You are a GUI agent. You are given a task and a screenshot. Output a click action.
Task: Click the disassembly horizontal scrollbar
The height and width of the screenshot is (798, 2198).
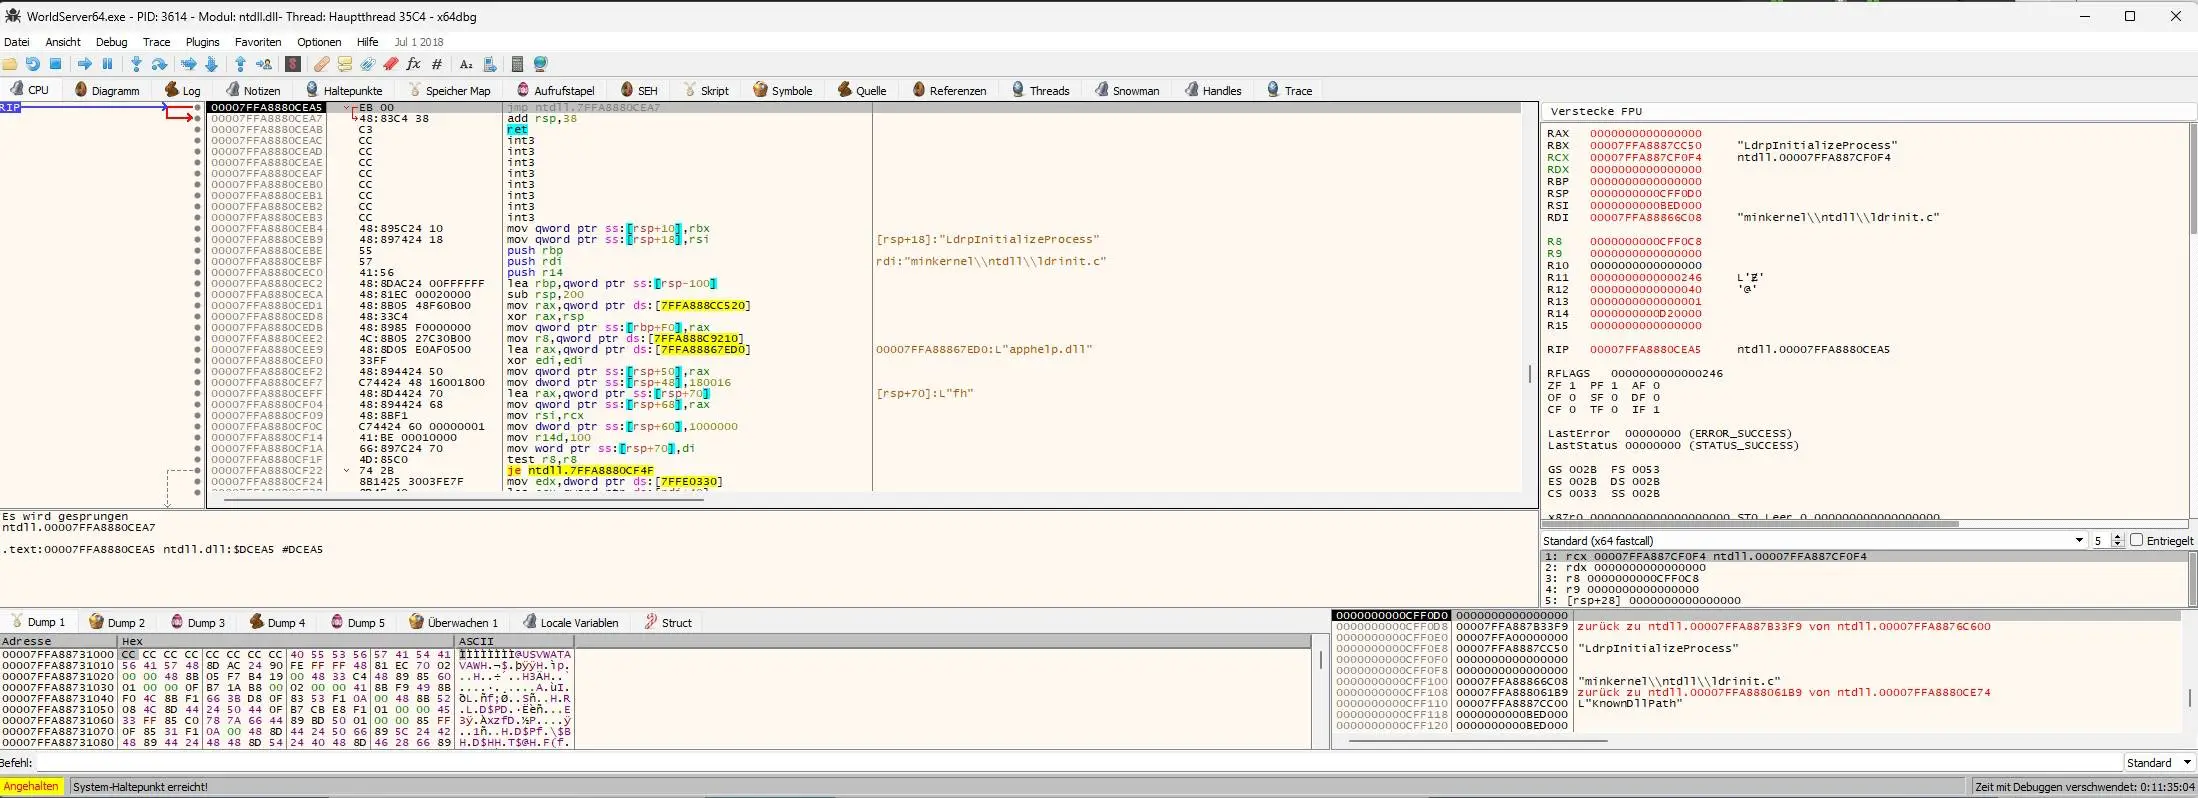tap(464, 499)
